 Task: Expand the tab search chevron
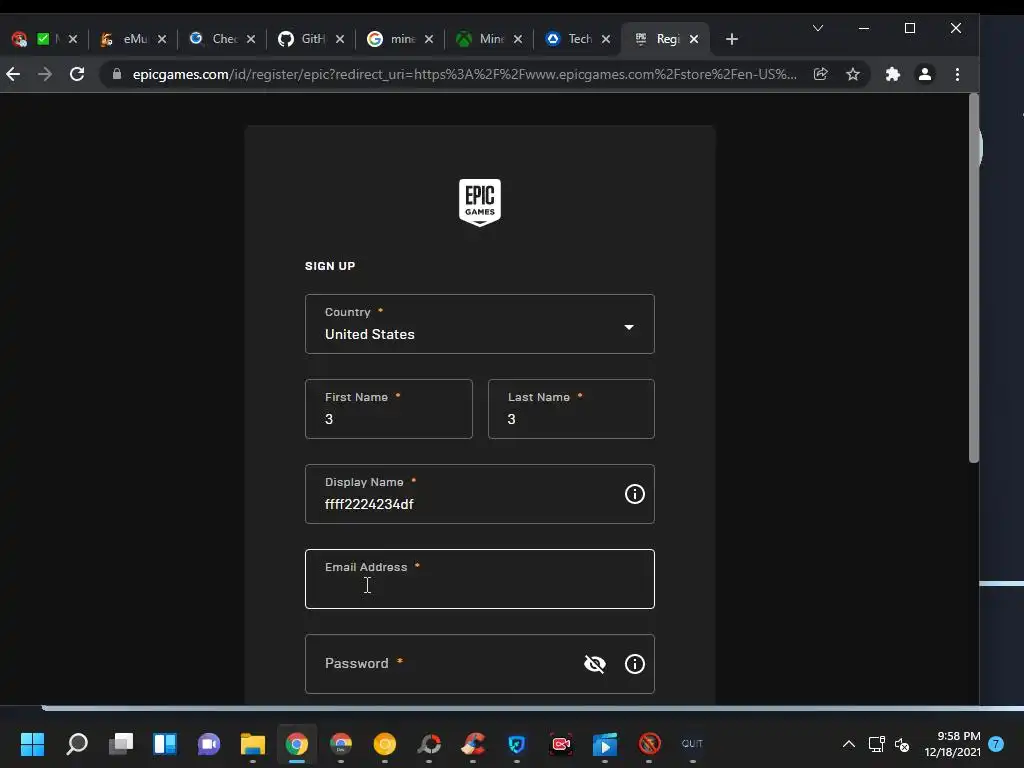click(818, 28)
